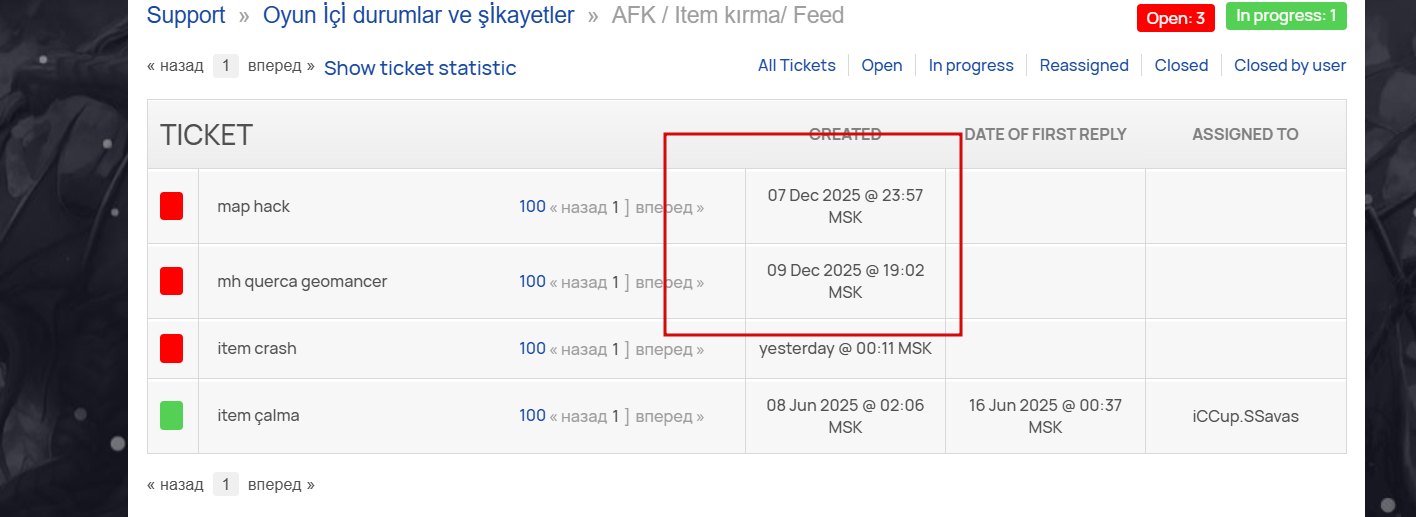Filter by In progress tickets
Viewport: 1416px width, 517px height.
(970, 65)
